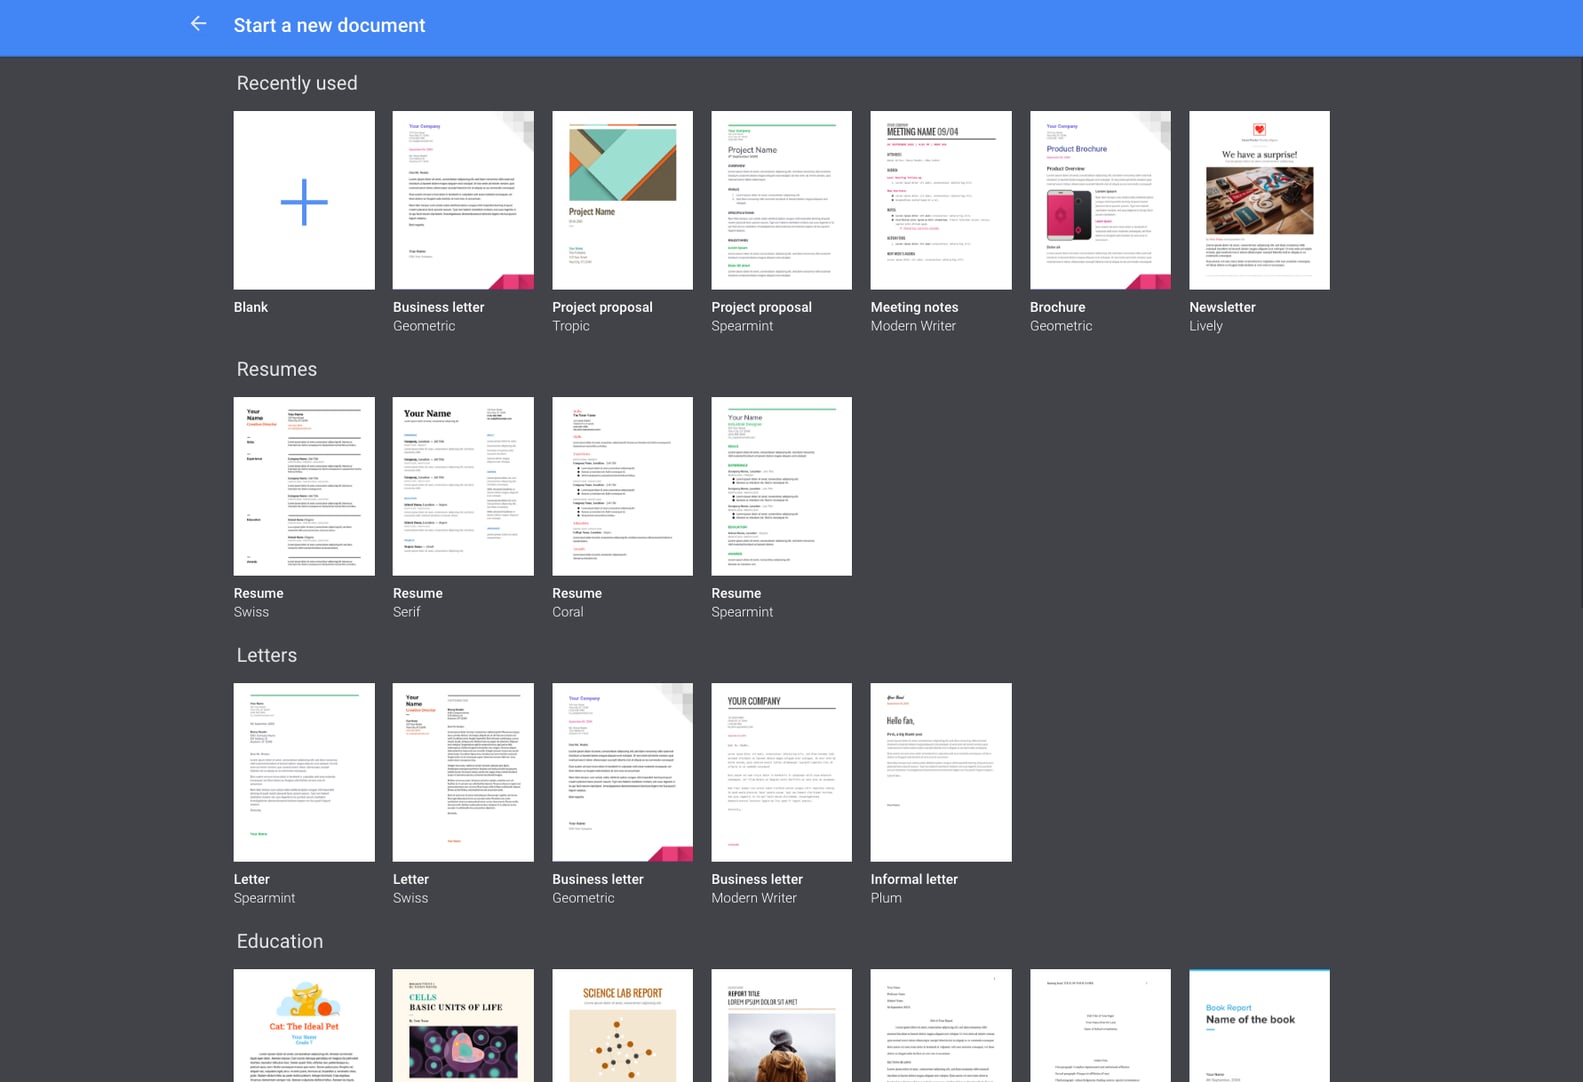Select Cells Basic Units of Life template
The height and width of the screenshot is (1082, 1583).
[463, 1025]
